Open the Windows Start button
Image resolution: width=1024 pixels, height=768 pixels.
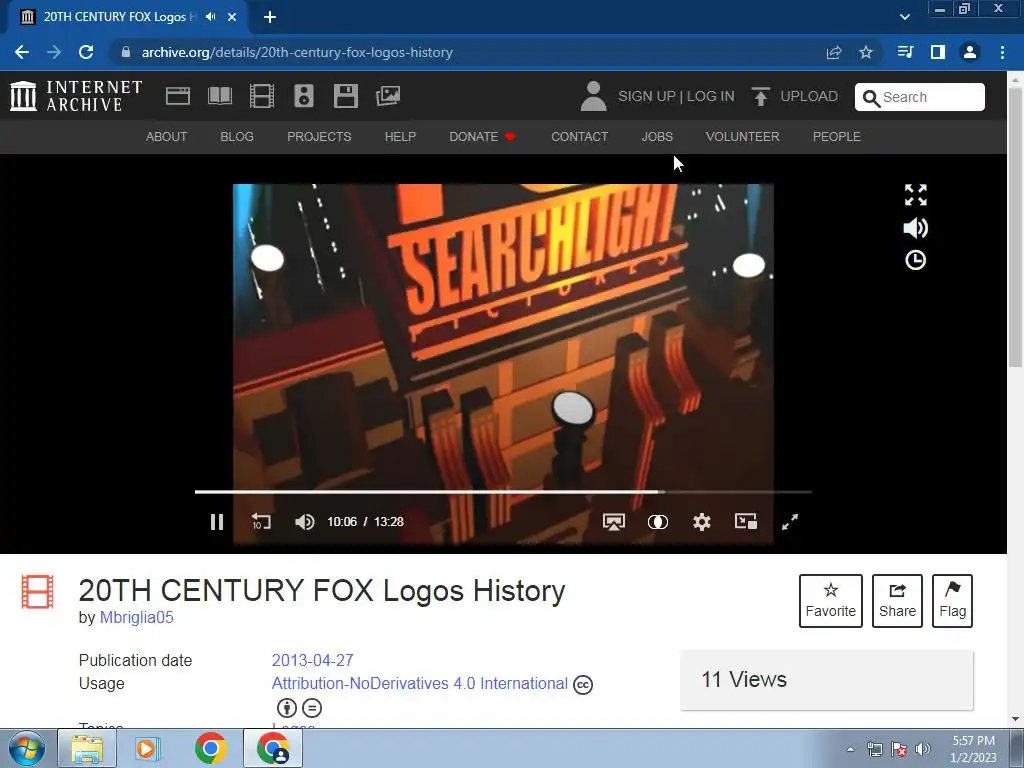click(x=27, y=748)
